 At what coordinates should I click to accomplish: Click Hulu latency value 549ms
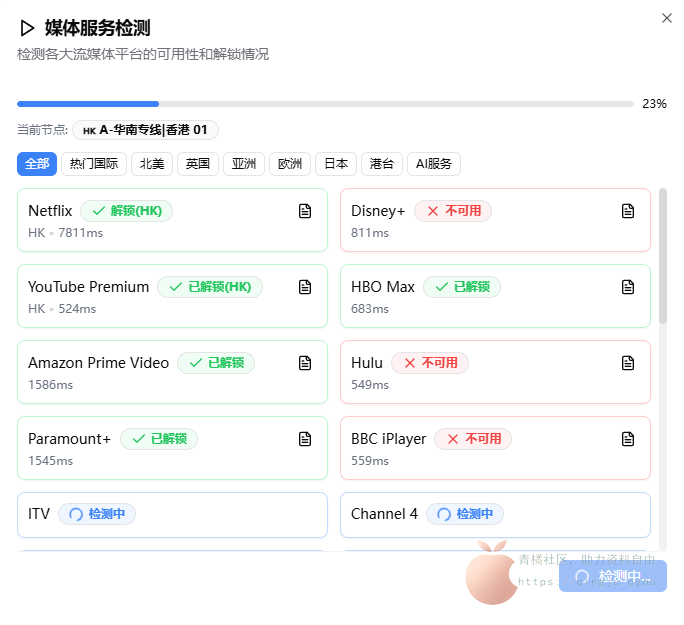pyautogui.click(x=370, y=385)
